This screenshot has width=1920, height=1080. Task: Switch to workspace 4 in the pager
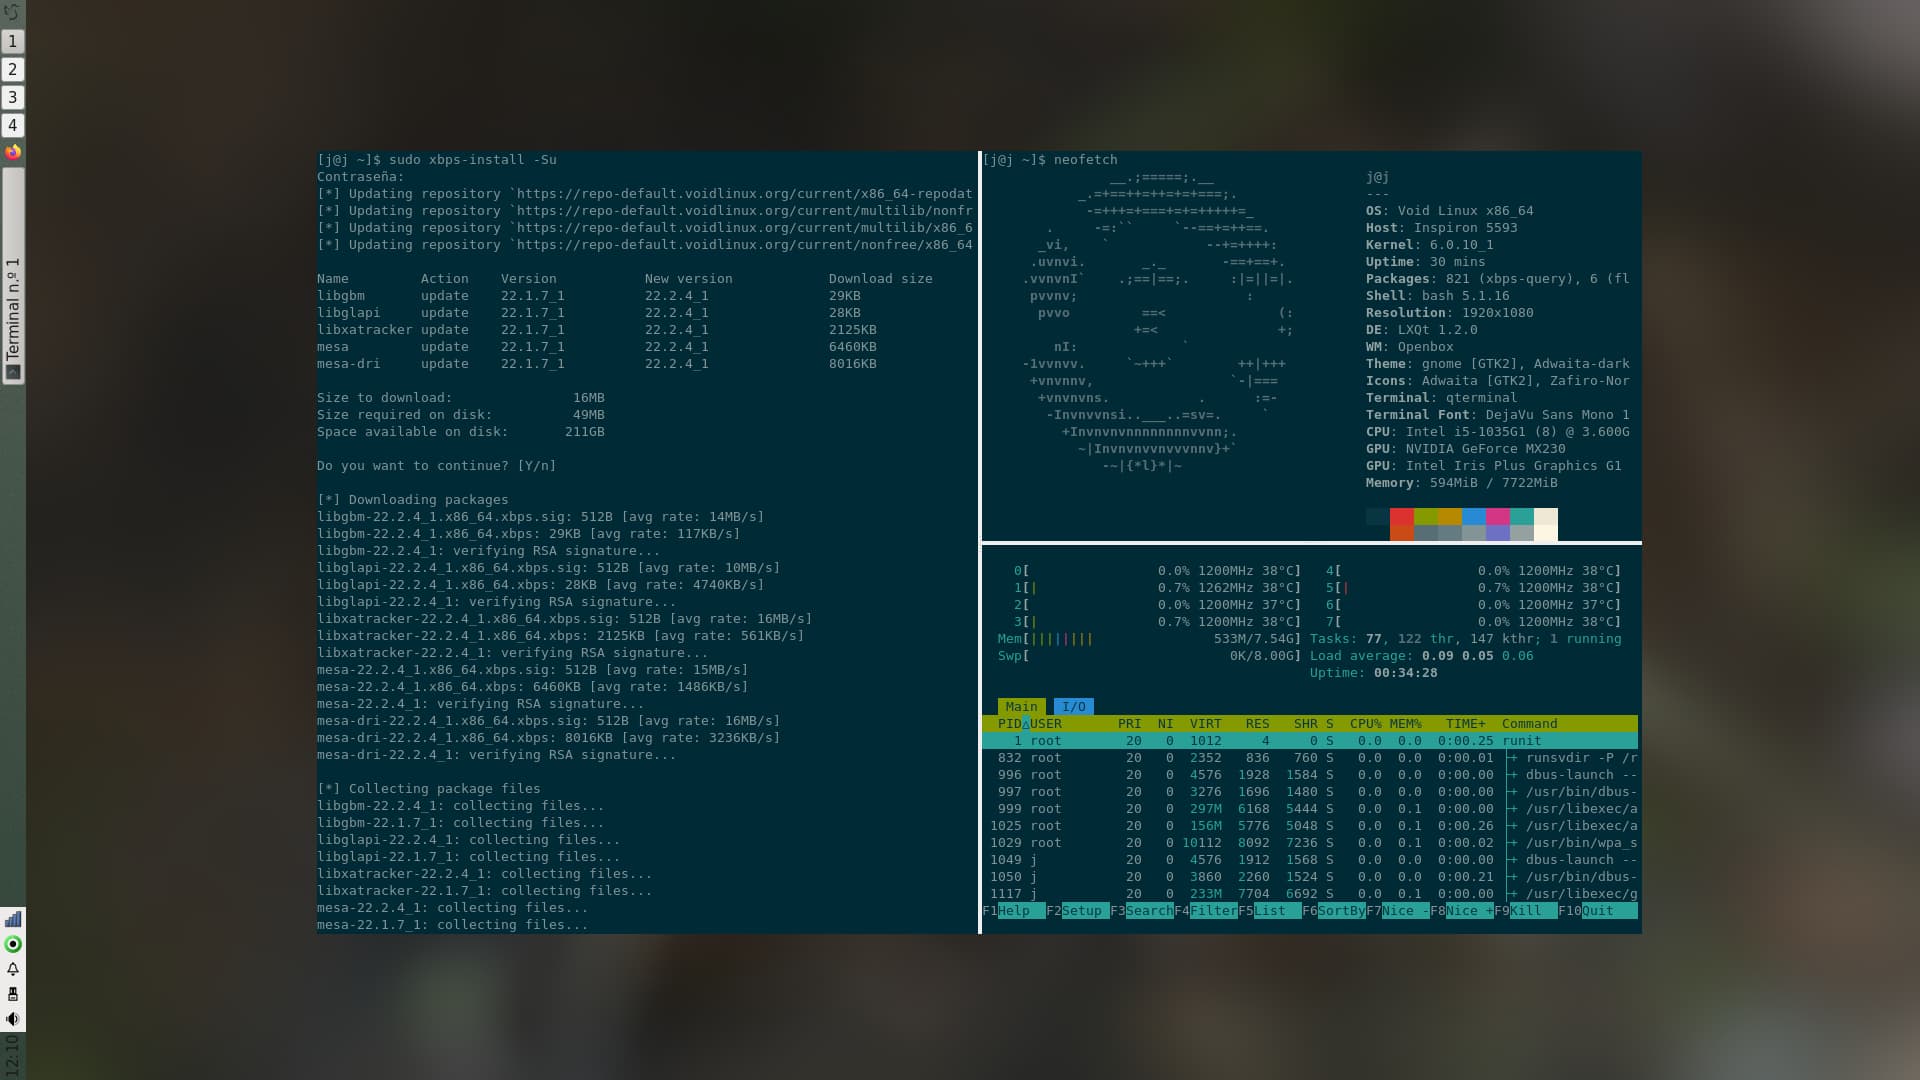[x=13, y=125]
